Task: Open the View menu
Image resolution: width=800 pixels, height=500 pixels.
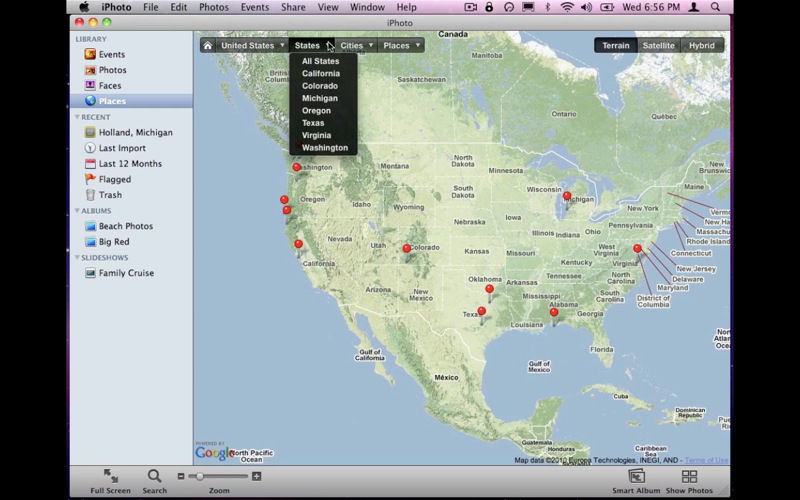Action: pos(328,7)
